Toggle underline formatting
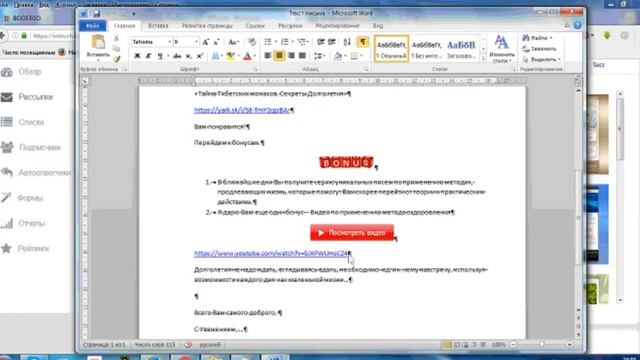640x360 pixels. click(160, 56)
